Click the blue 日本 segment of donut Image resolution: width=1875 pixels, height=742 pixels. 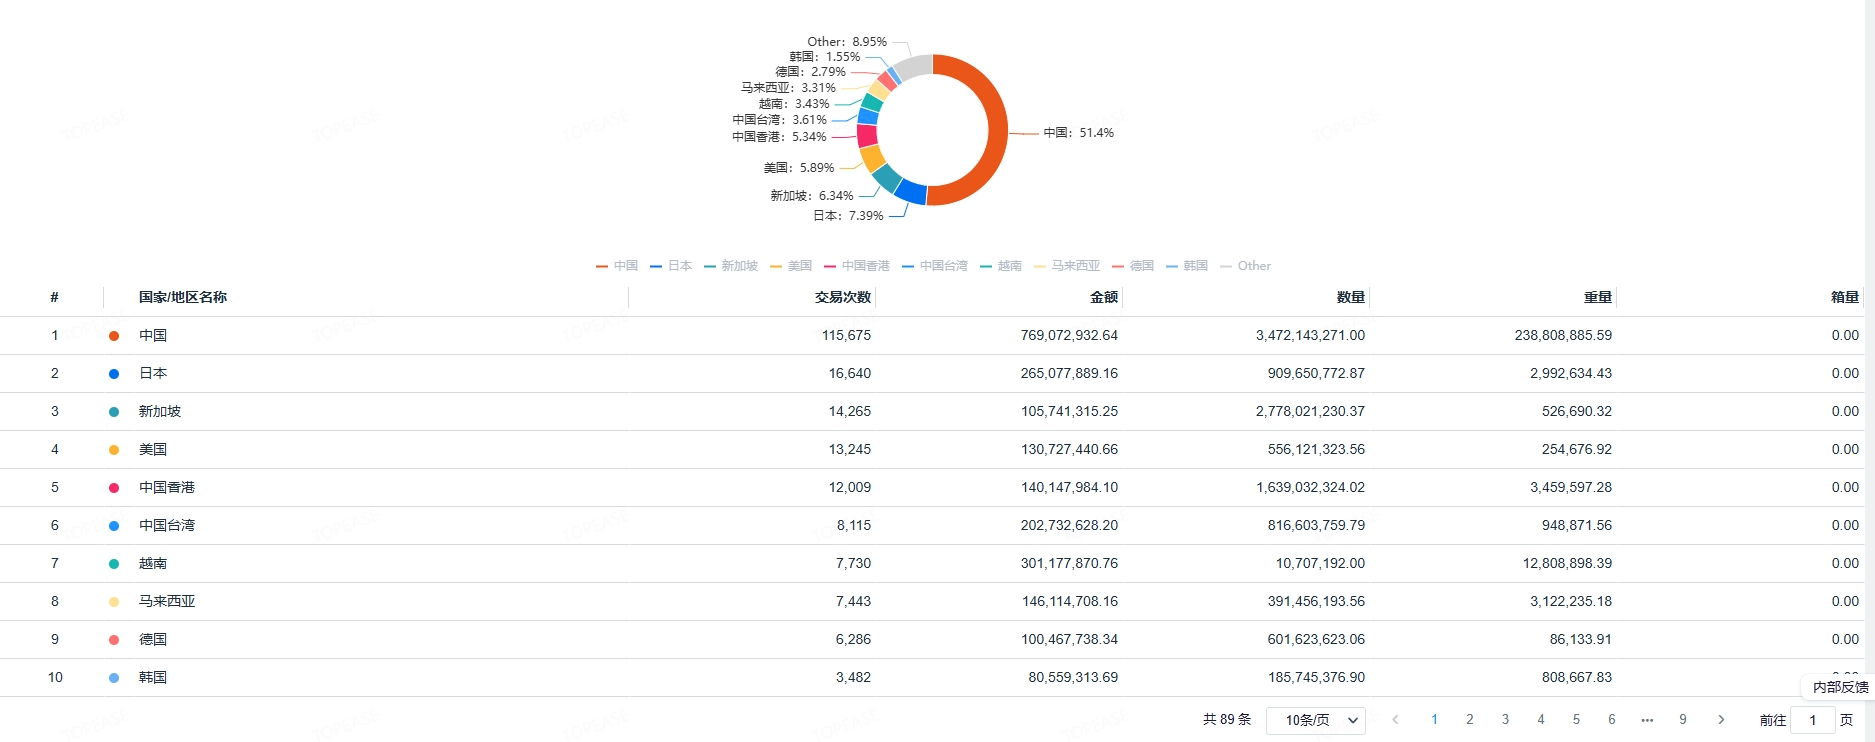(910, 191)
